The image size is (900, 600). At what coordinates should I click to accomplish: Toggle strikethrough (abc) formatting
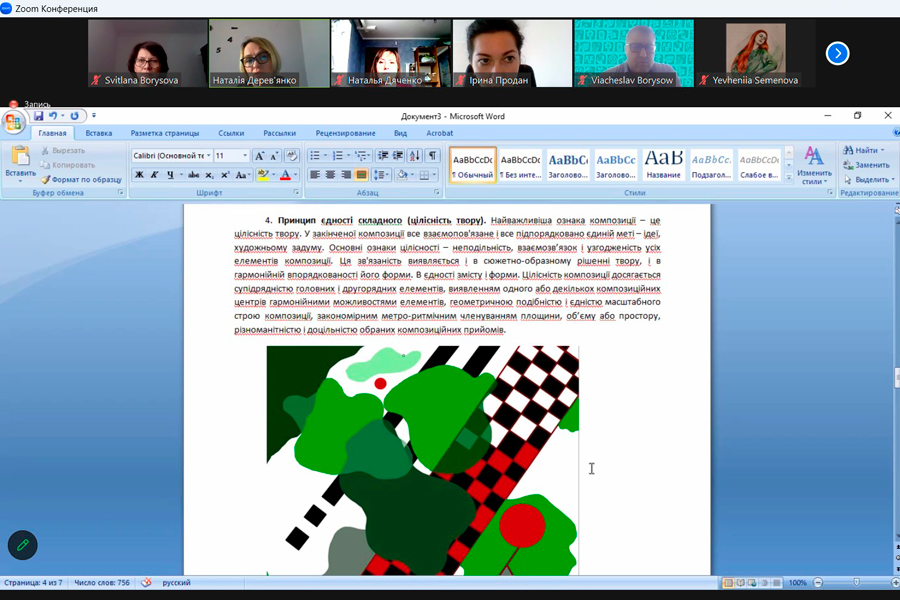(194, 175)
